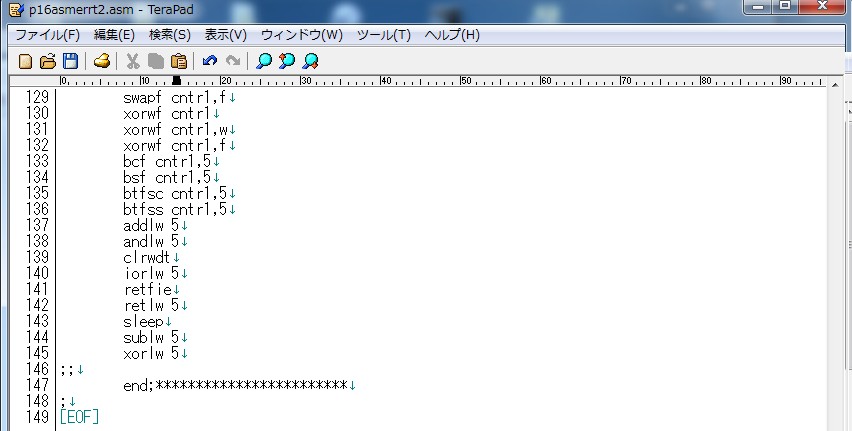Click the line "iorlw 5"
Image resolution: width=852 pixels, height=431 pixels.
tap(151, 273)
